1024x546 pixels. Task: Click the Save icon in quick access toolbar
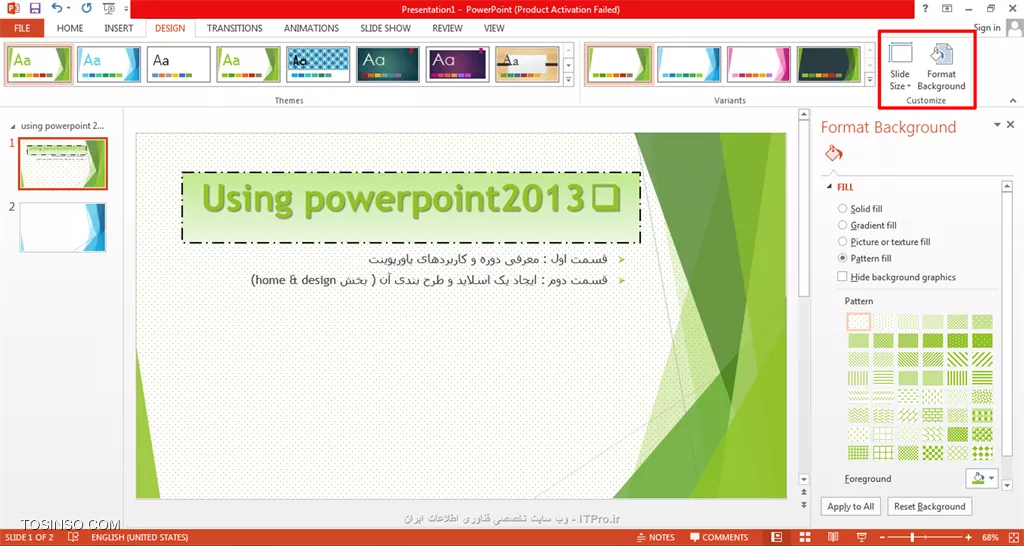35,8
